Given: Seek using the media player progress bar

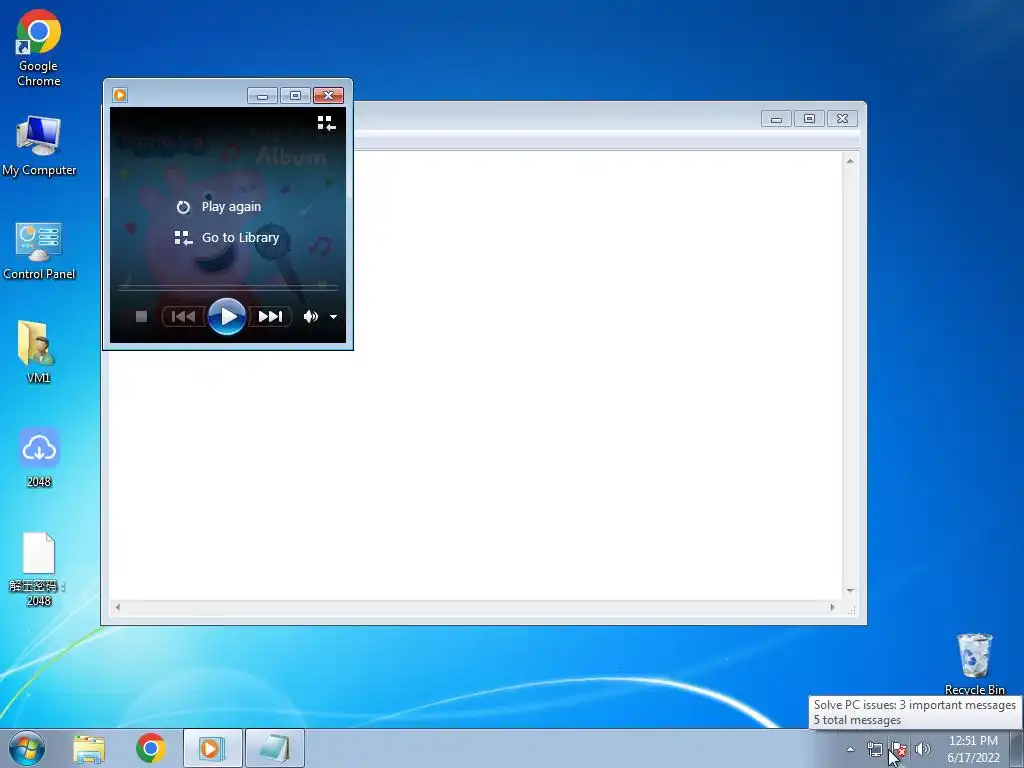Looking at the screenshot, I should point(228,287).
